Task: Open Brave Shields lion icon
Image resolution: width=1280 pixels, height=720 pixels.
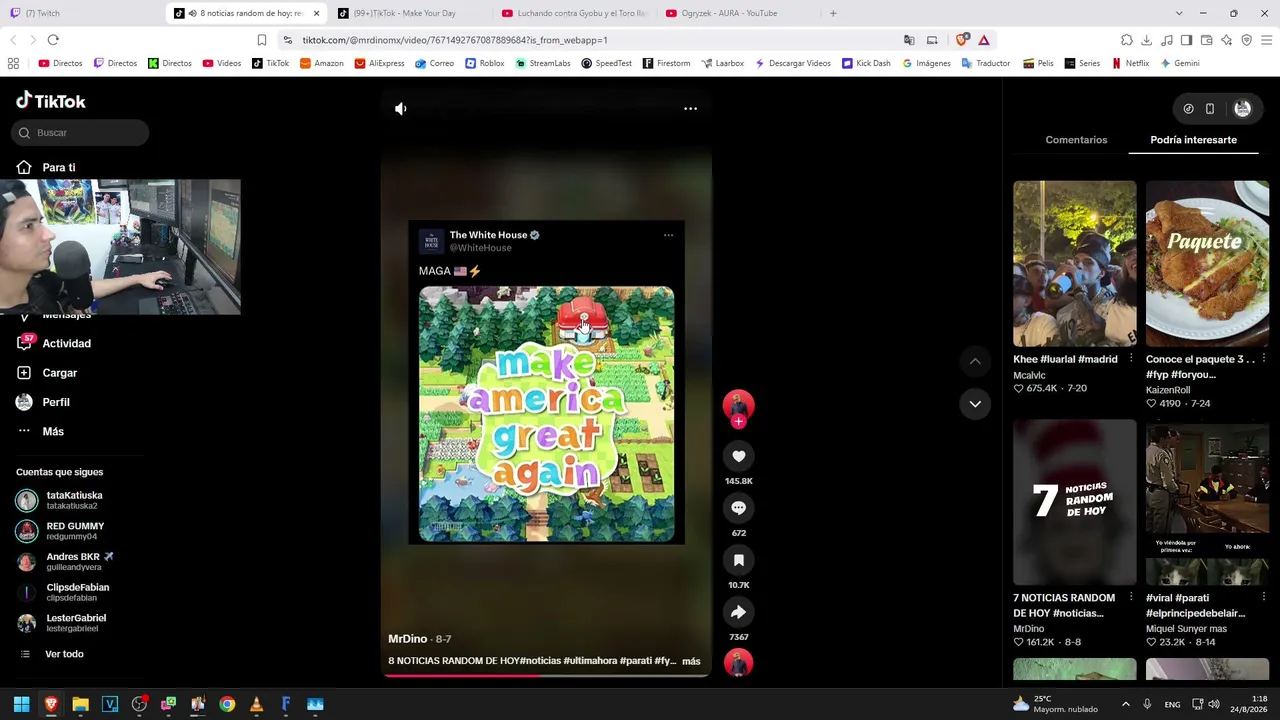Action: tap(962, 40)
